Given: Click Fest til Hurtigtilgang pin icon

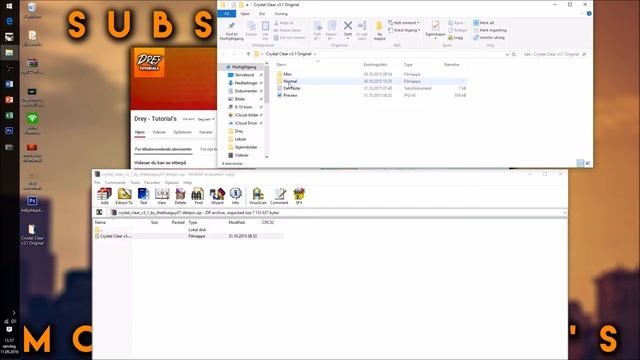Looking at the screenshot, I should (x=231, y=31).
